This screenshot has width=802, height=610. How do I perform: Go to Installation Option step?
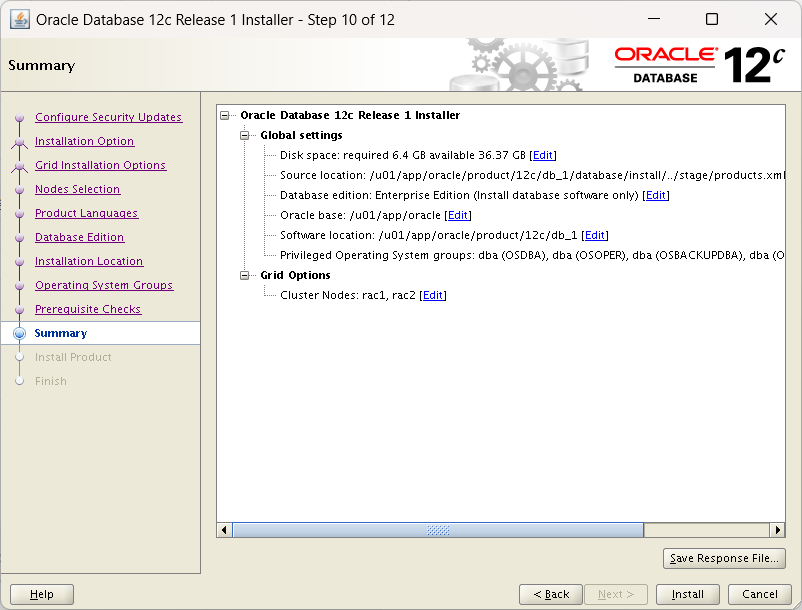point(84,141)
